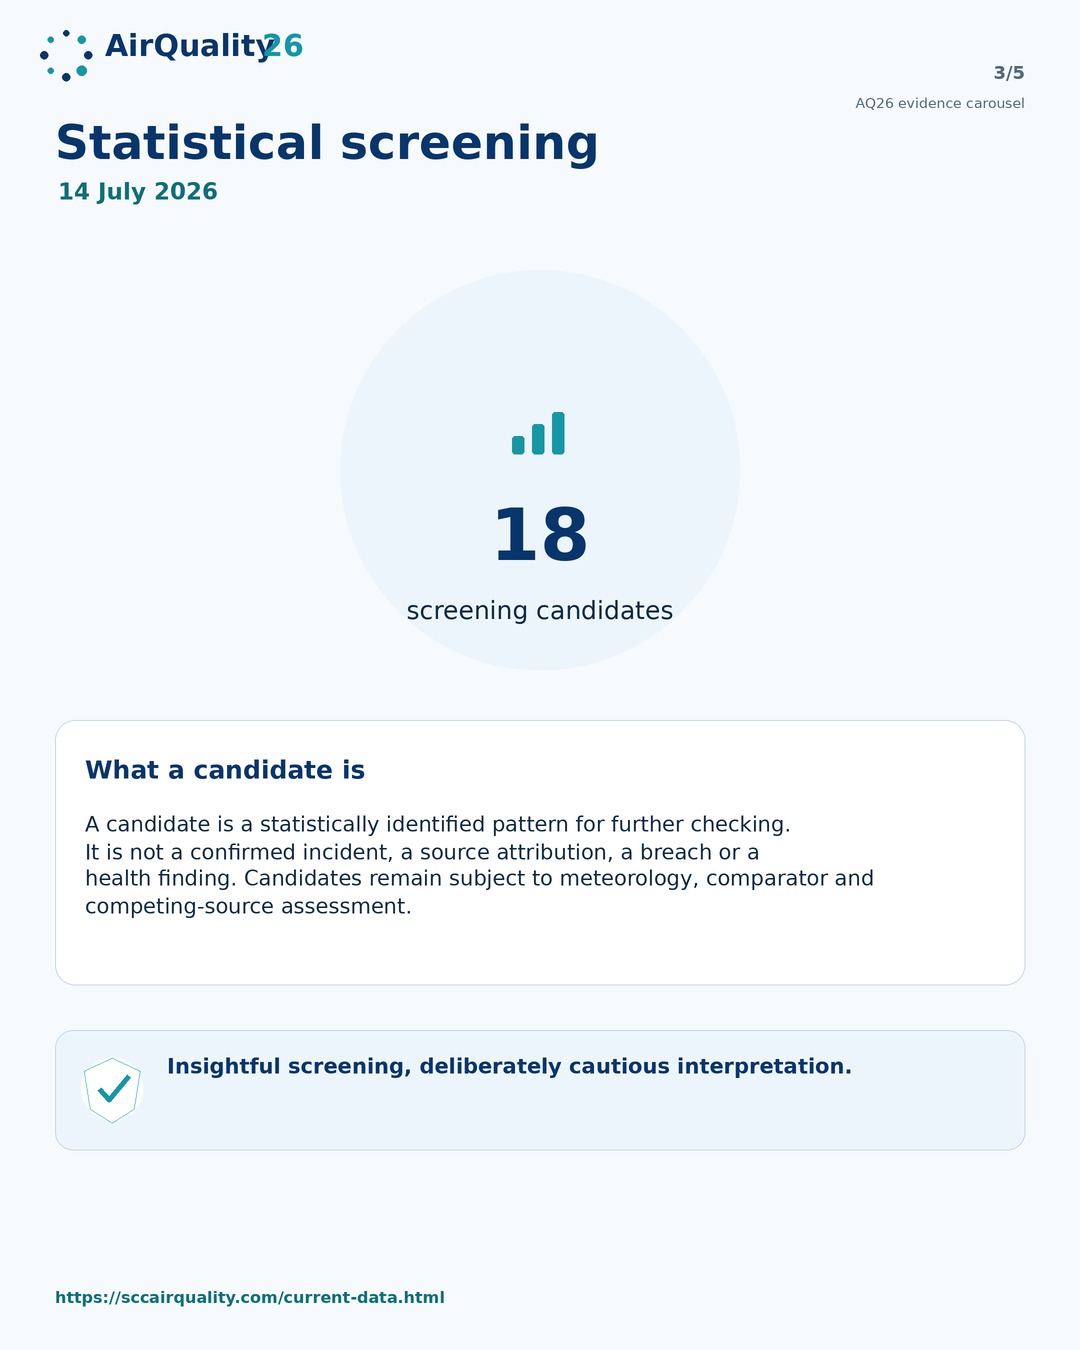Open the sccairquality.com current-data link
This screenshot has height=1350, width=1080.
point(250,1297)
